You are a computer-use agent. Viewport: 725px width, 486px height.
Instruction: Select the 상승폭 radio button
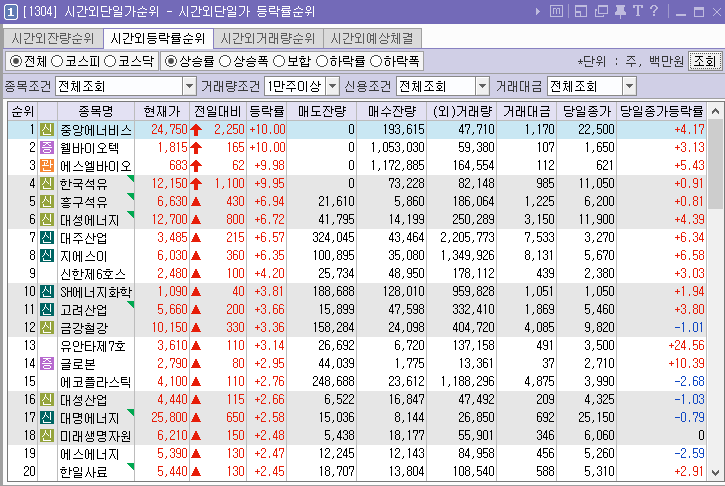pyautogui.click(x=225, y=61)
